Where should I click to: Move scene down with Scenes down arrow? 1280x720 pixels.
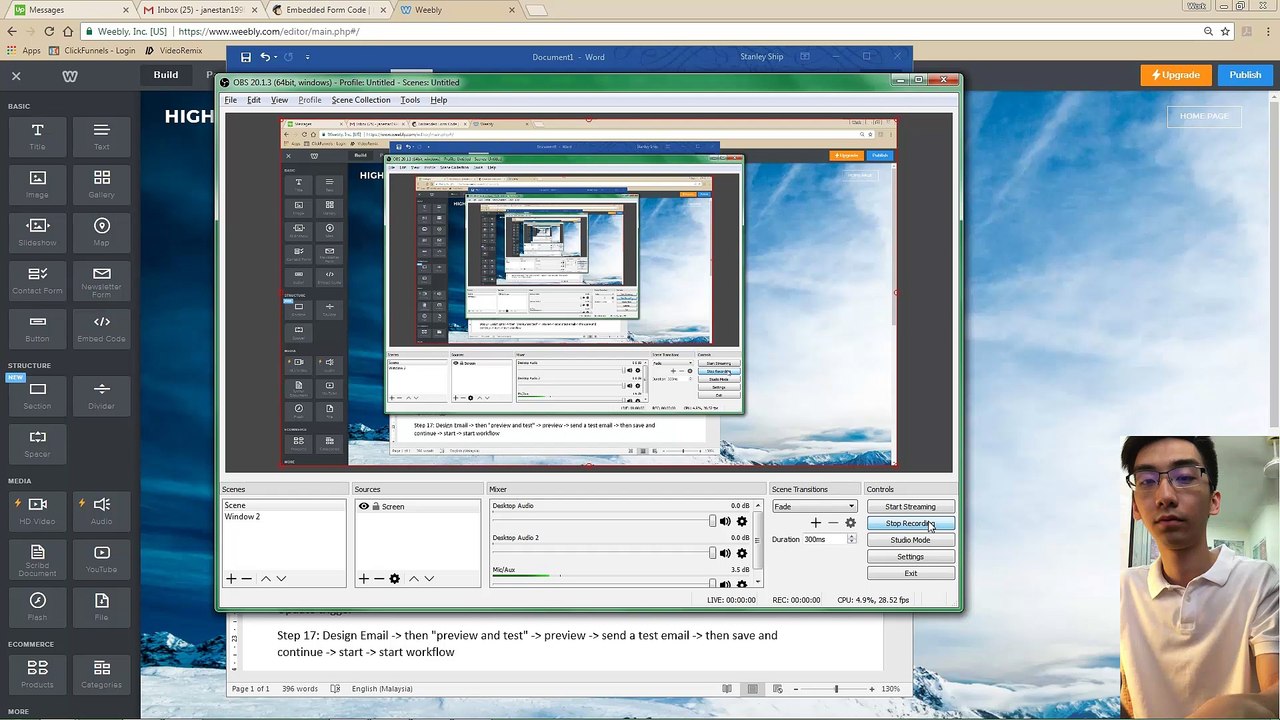tap(281, 579)
